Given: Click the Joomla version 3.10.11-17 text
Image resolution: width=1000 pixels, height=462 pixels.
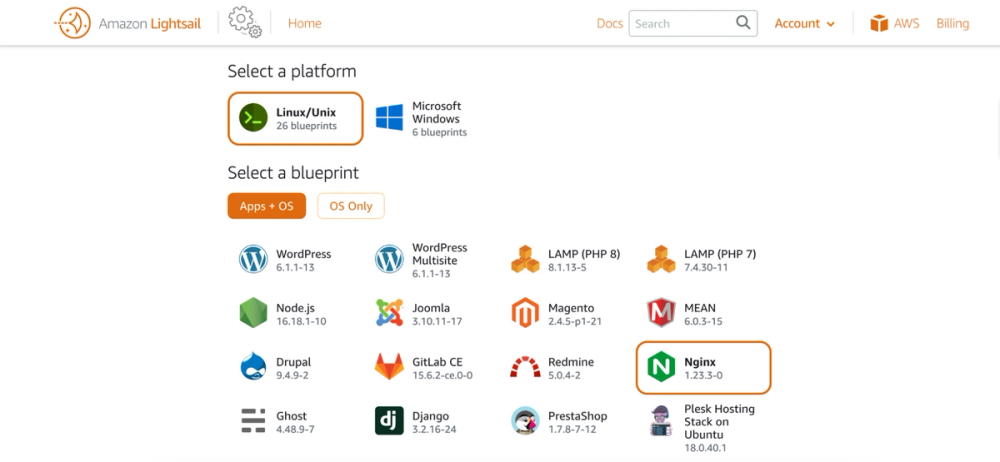Looking at the screenshot, I should [437, 322].
